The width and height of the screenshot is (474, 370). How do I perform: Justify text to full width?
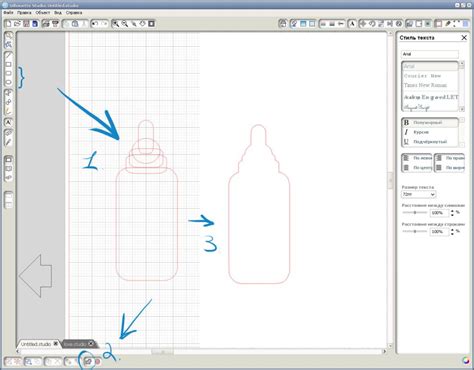coord(450,168)
